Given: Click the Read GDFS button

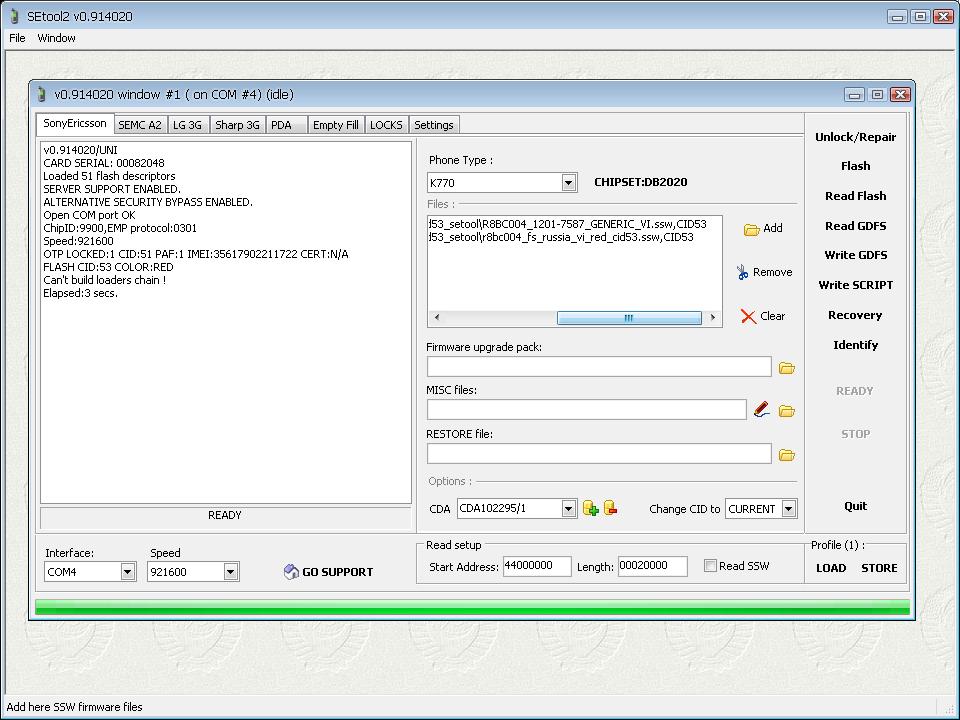Looking at the screenshot, I should pos(855,226).
